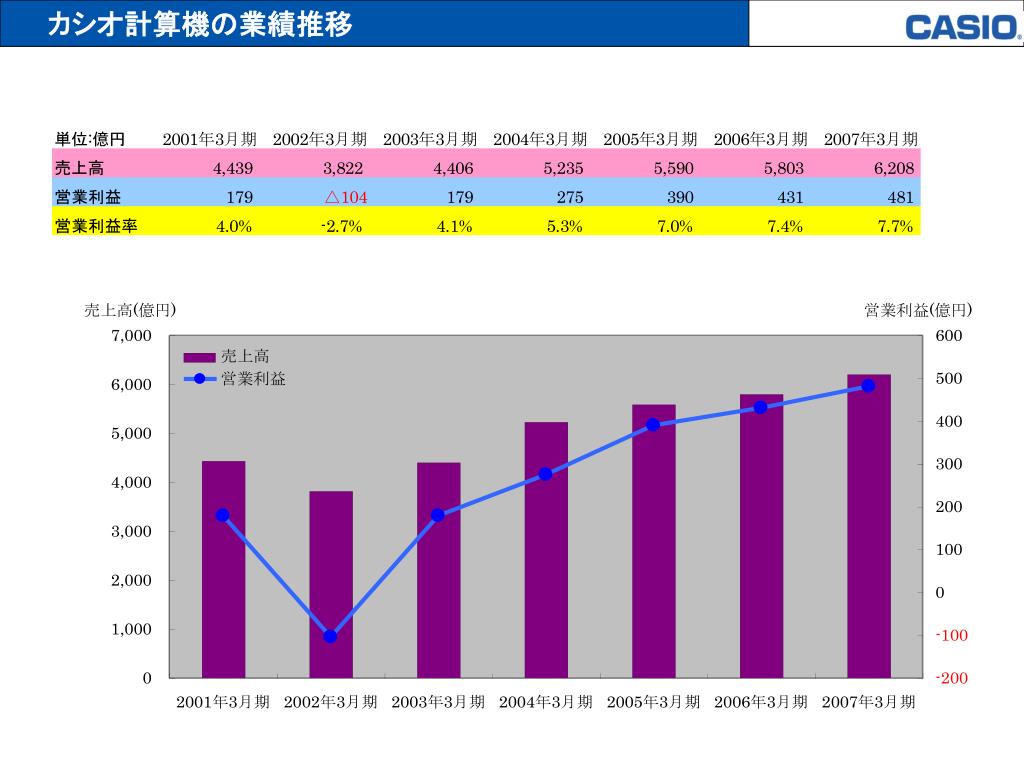Click the 2007年3月期 x-axis label
Screen dimensions: 1024x768
click(869, 702)
